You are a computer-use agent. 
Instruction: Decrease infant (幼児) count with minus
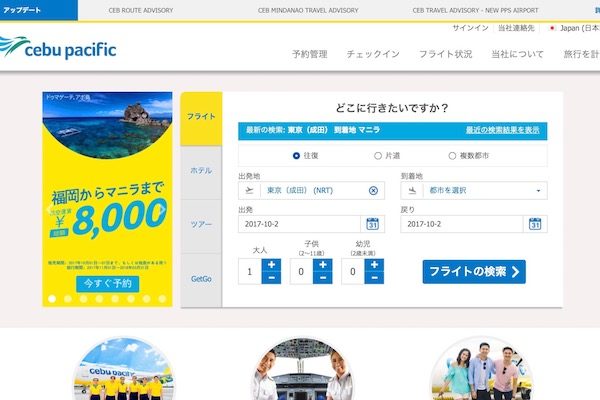[374, 278]
